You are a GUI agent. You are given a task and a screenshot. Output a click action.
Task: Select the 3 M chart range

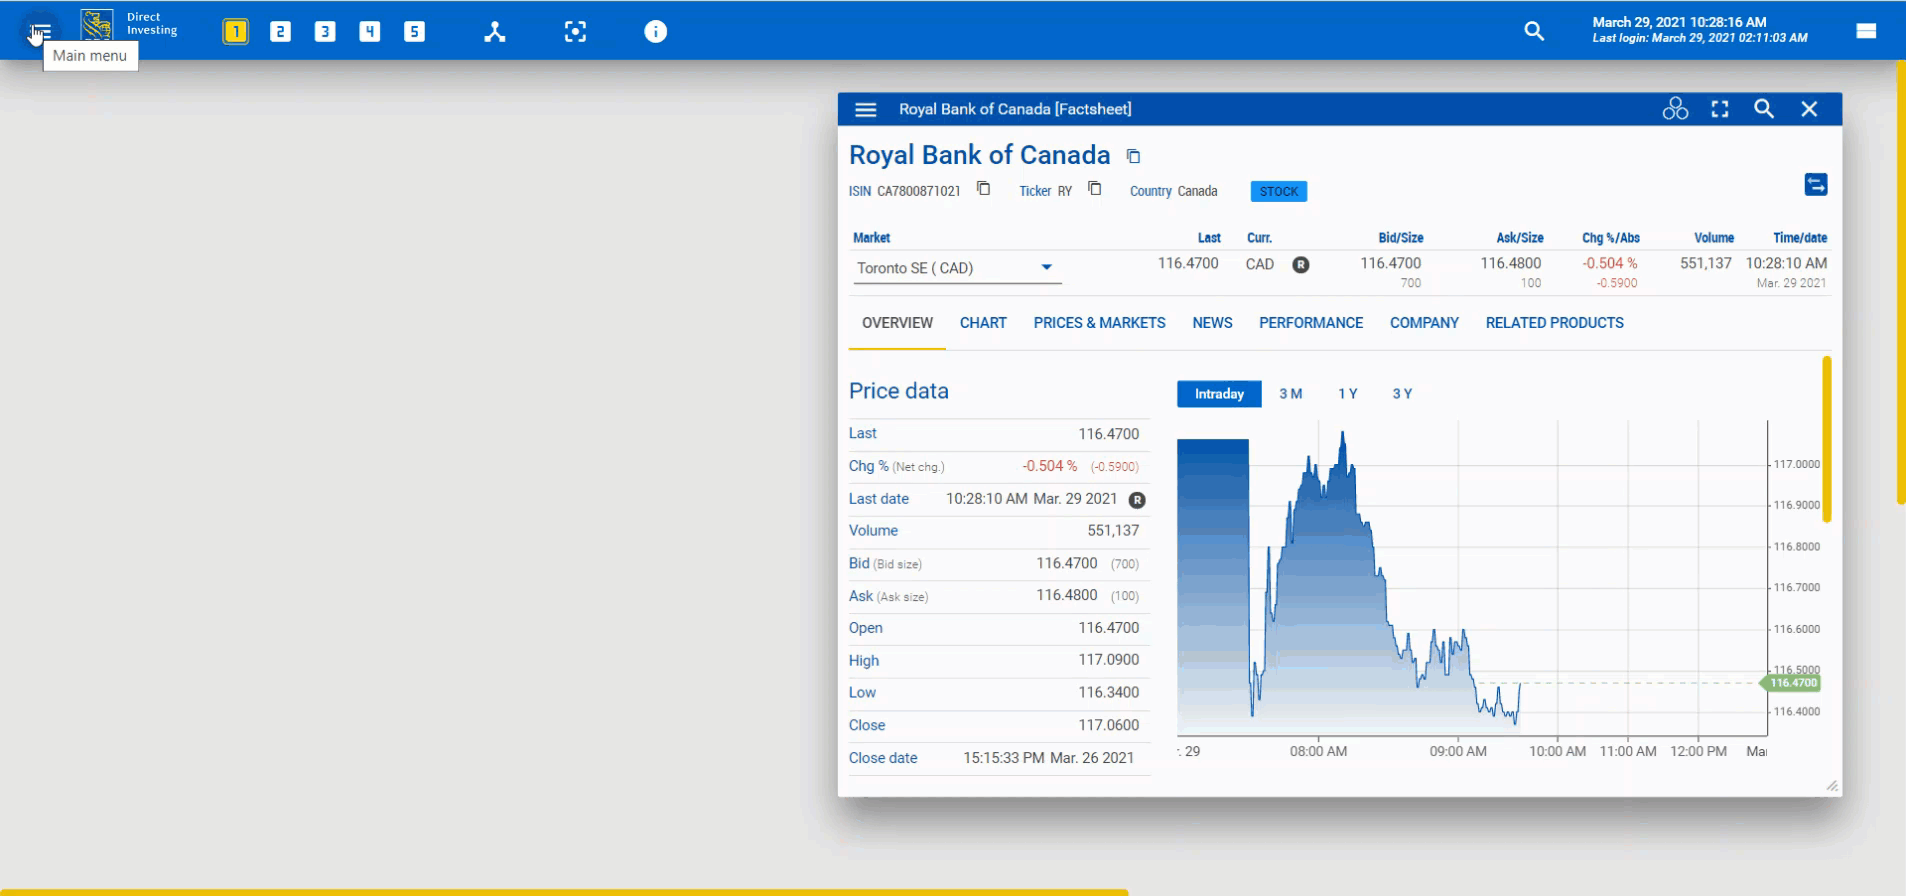pyautogui.click(x=1290, y=394)
